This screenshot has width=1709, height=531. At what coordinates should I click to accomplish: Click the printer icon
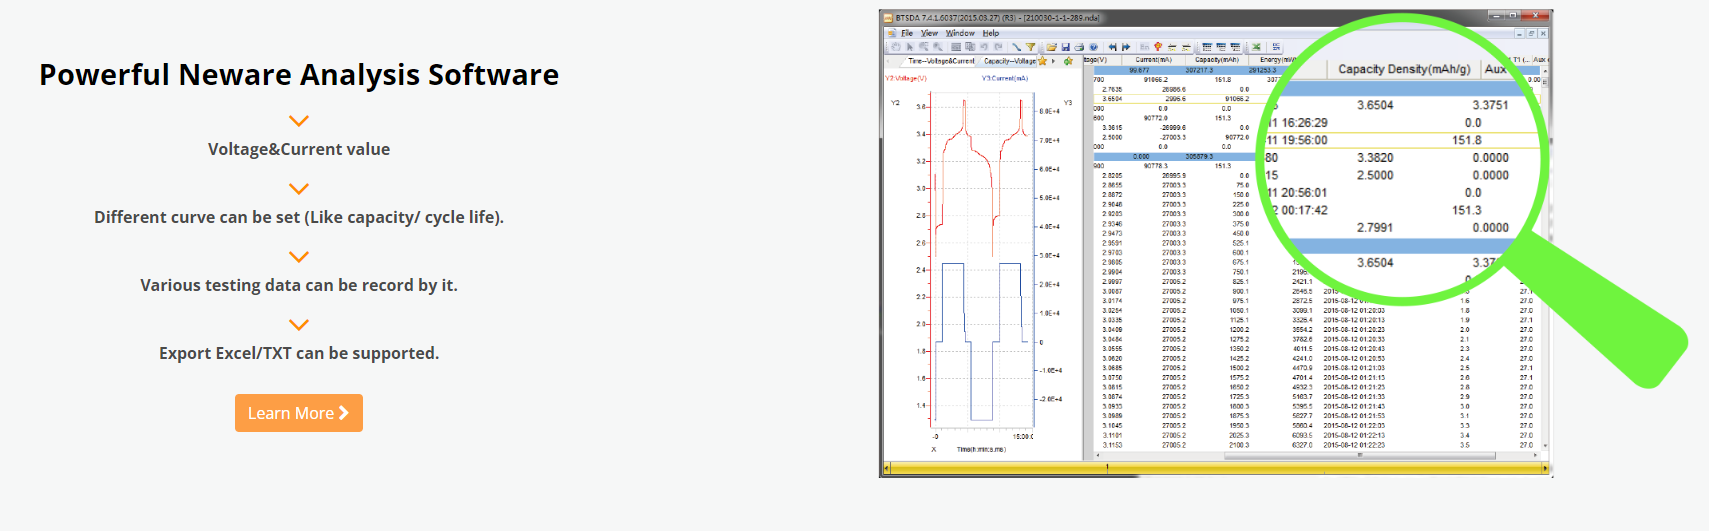(1079, 47)
